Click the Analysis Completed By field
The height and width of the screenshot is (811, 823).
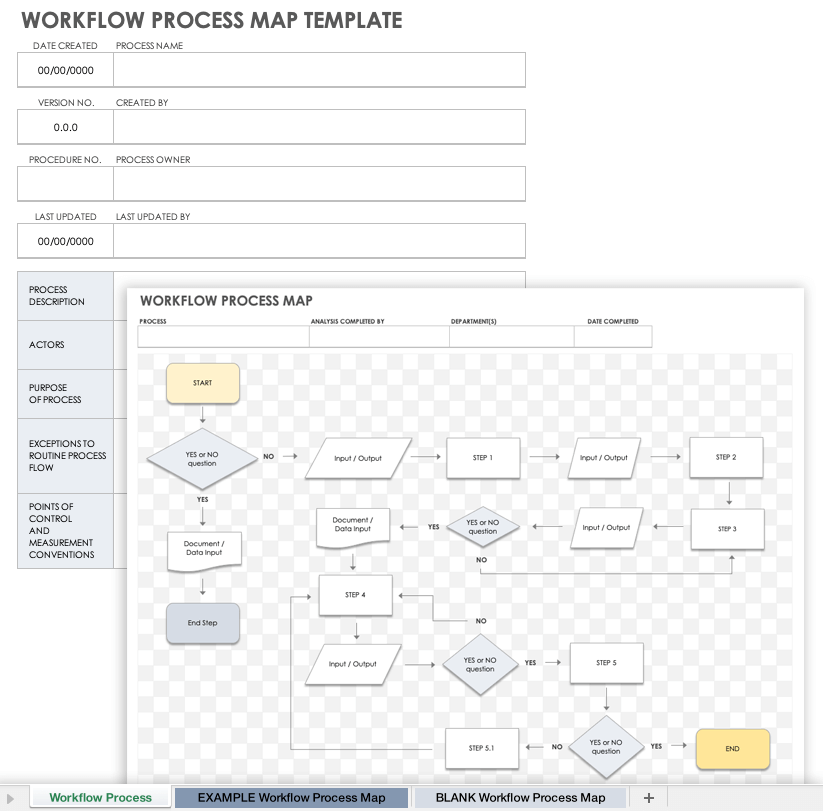(379, 336)
